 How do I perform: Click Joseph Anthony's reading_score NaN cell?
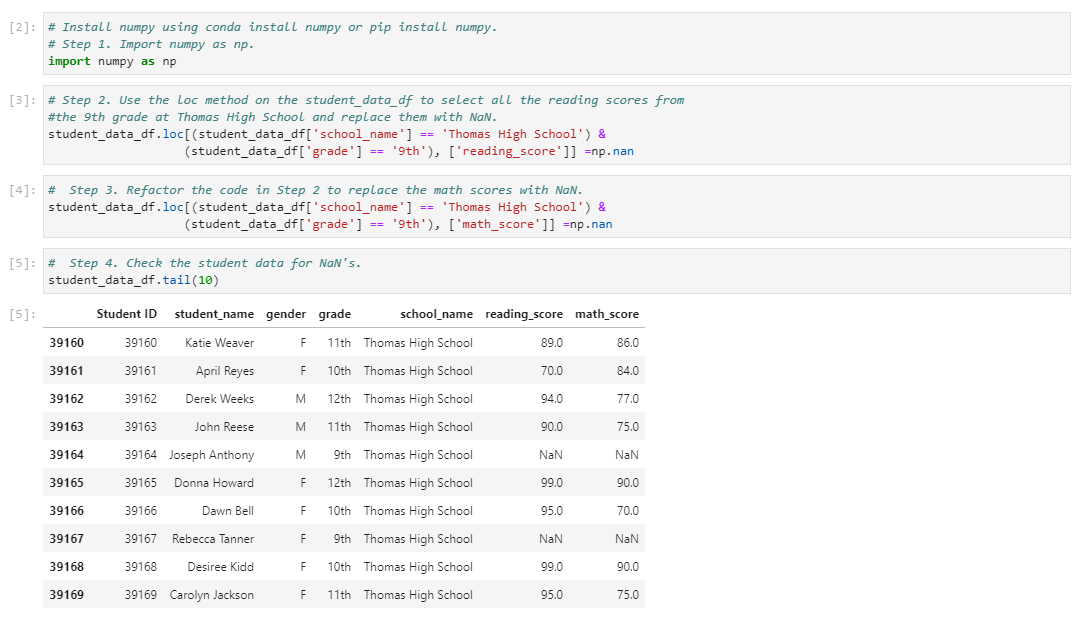pyautogui.click(x=551, y=455)
